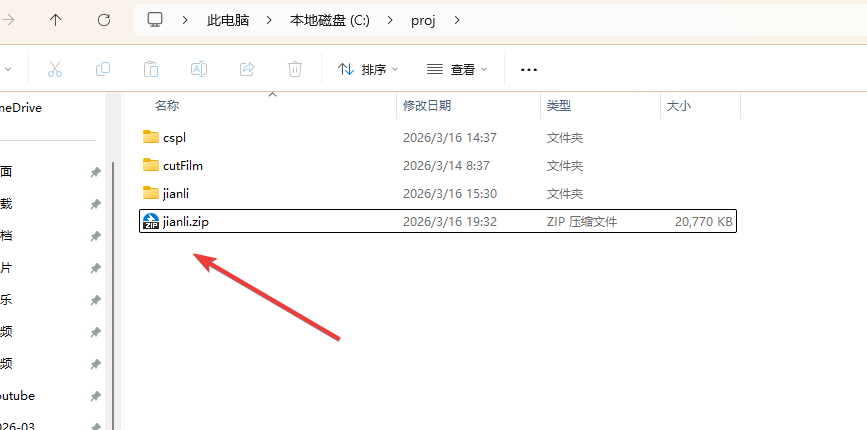
Task: Open the 排序 sort dropdown
Action: (x=368, y=69)
